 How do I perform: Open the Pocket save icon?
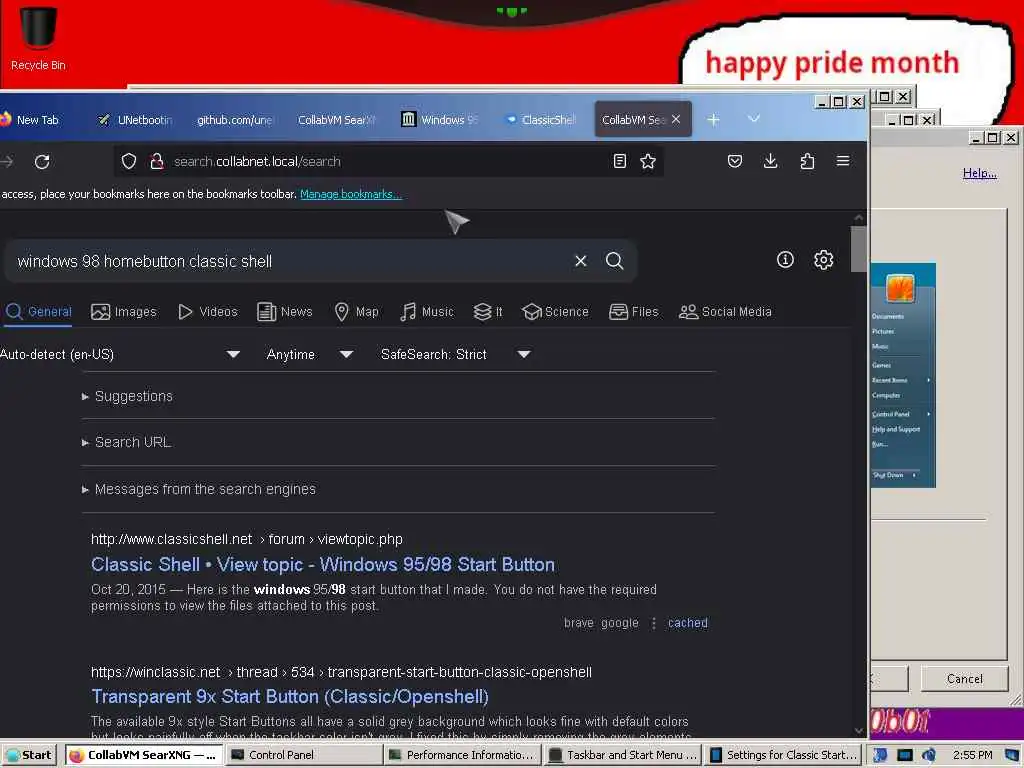[735, 161]
